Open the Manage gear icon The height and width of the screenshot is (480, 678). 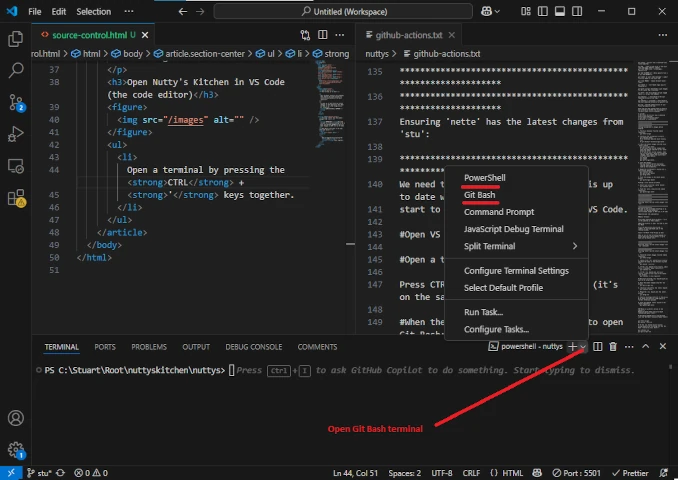[x=16, y=450]
